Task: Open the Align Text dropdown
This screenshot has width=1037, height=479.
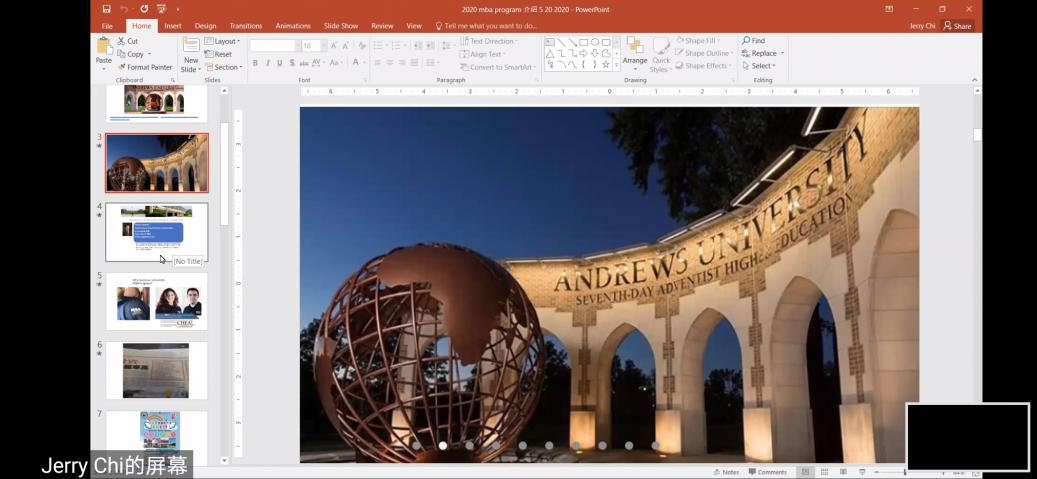Action: pyautogui.click(x=483, y=54)
